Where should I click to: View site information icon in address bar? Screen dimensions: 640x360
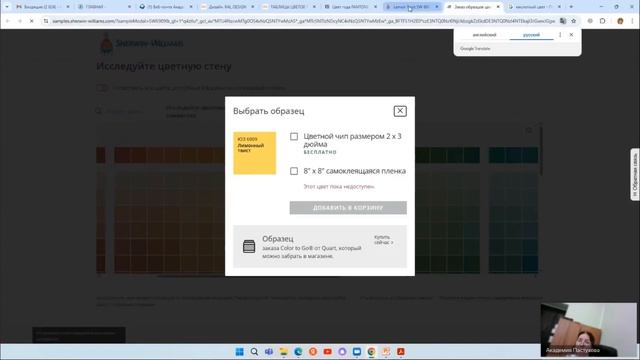point(46,21)
